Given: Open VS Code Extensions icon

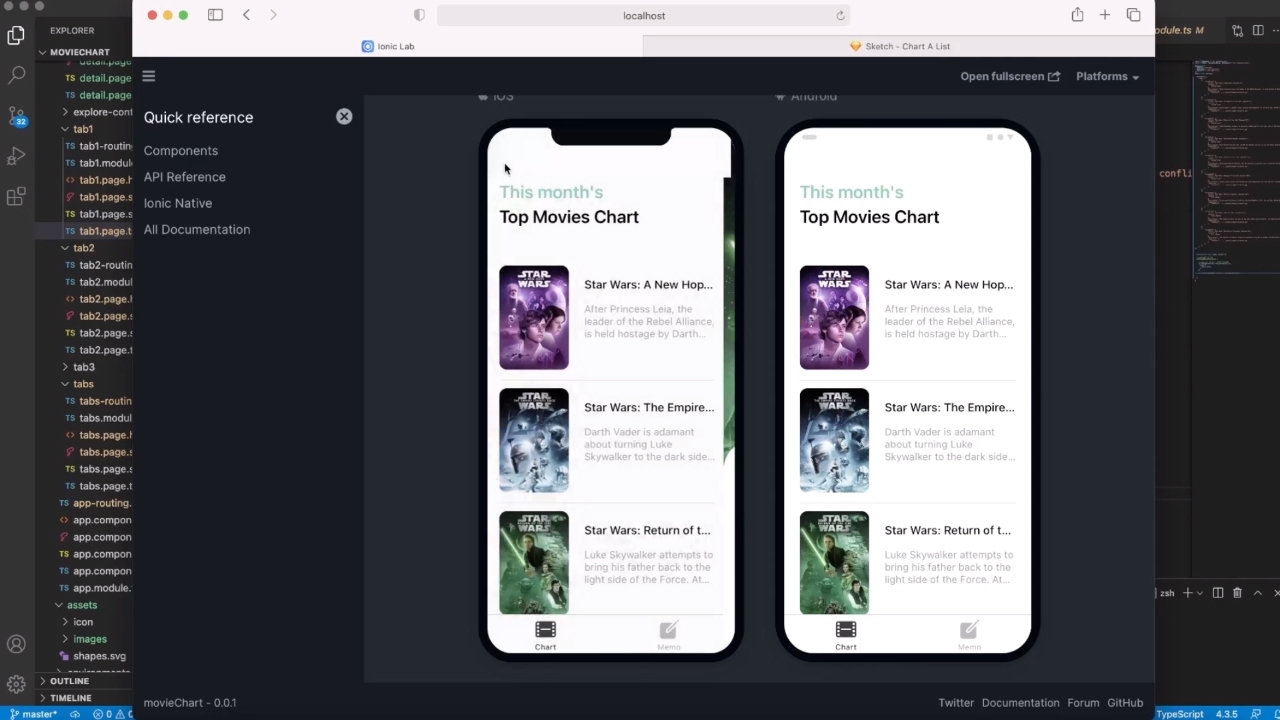Looking at the screenshot, I should pos(16,196).
